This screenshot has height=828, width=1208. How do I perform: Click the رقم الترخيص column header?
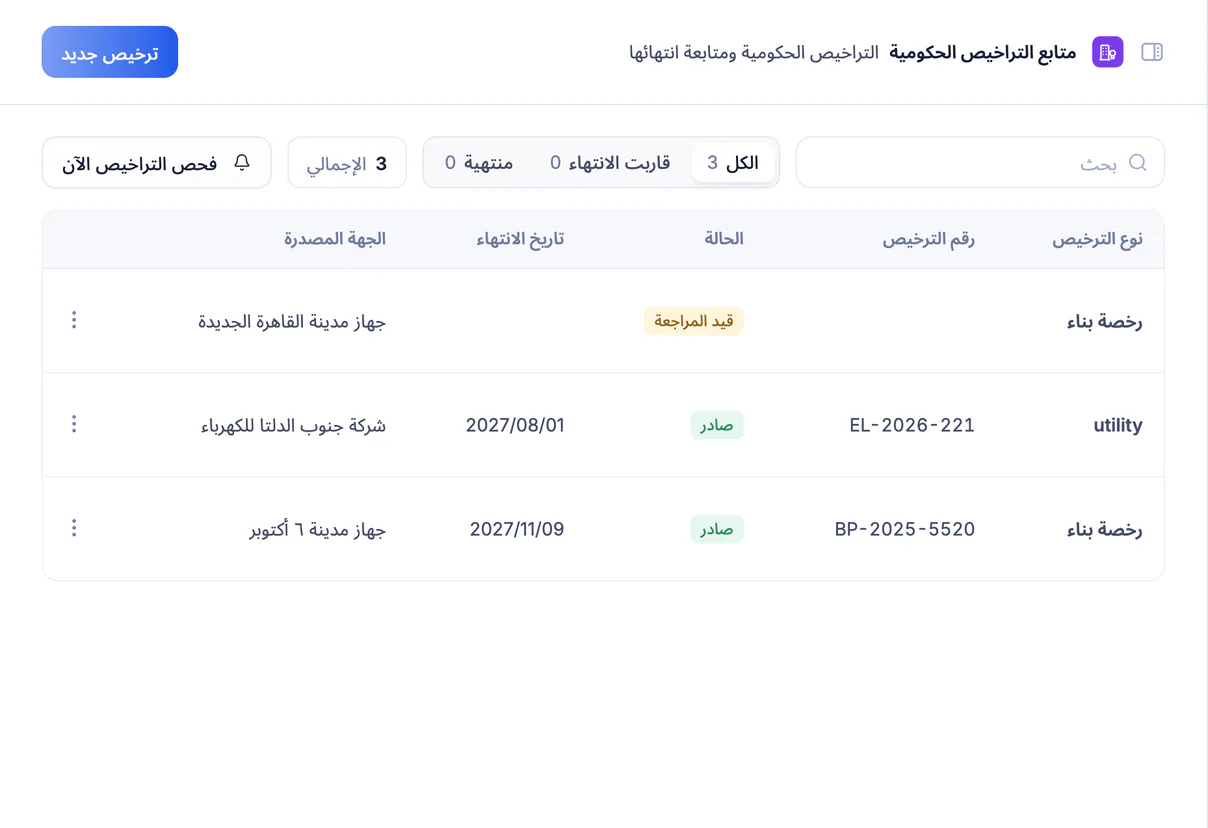coord(928,240)
